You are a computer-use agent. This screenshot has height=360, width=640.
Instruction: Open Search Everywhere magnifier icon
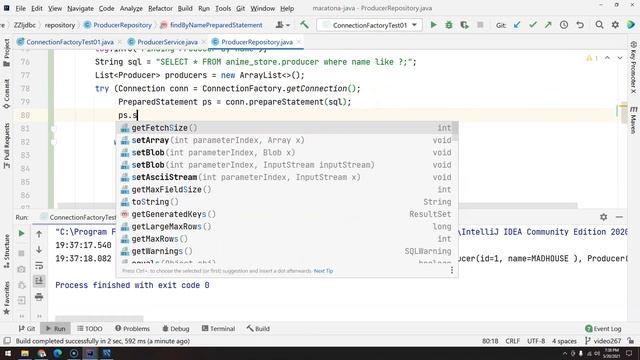click(599, 25)
